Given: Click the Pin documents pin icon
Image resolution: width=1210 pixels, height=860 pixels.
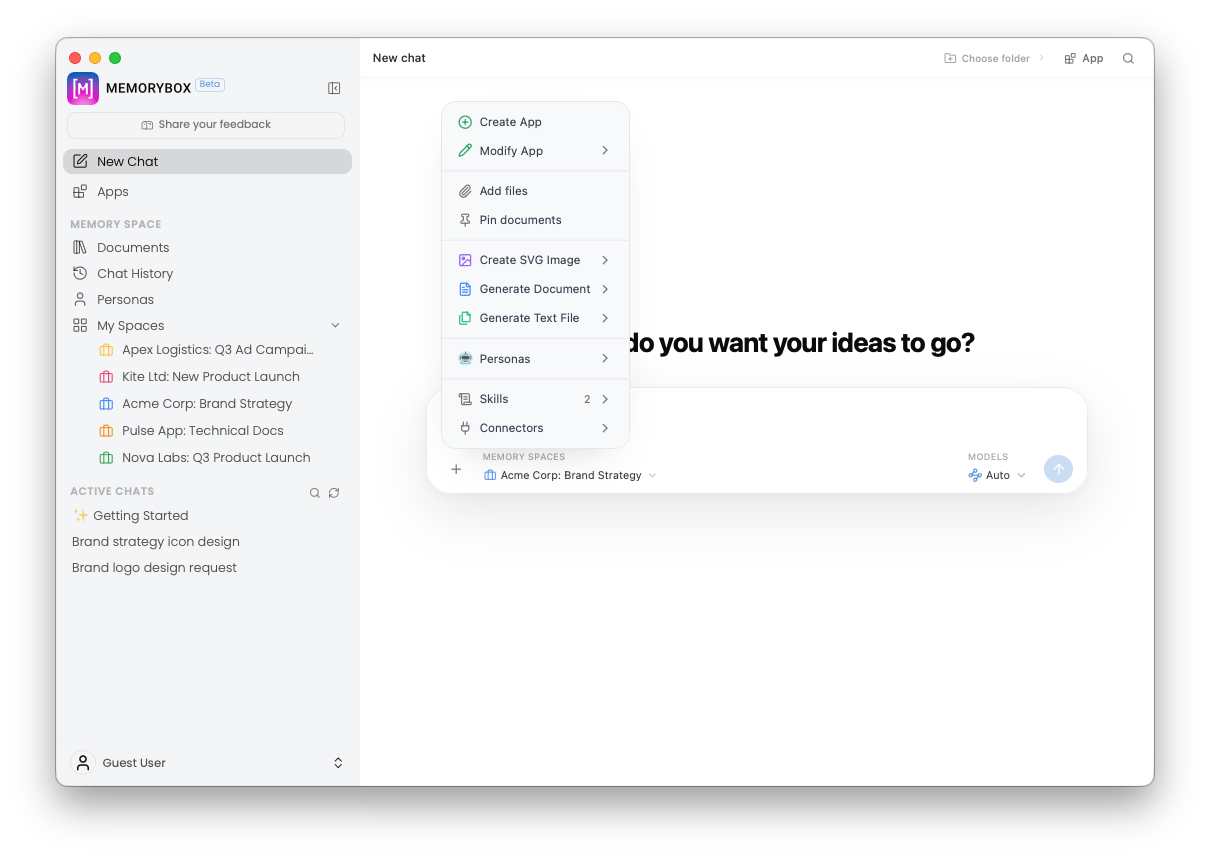Looking at the screenshot, I should click(465, 220).
